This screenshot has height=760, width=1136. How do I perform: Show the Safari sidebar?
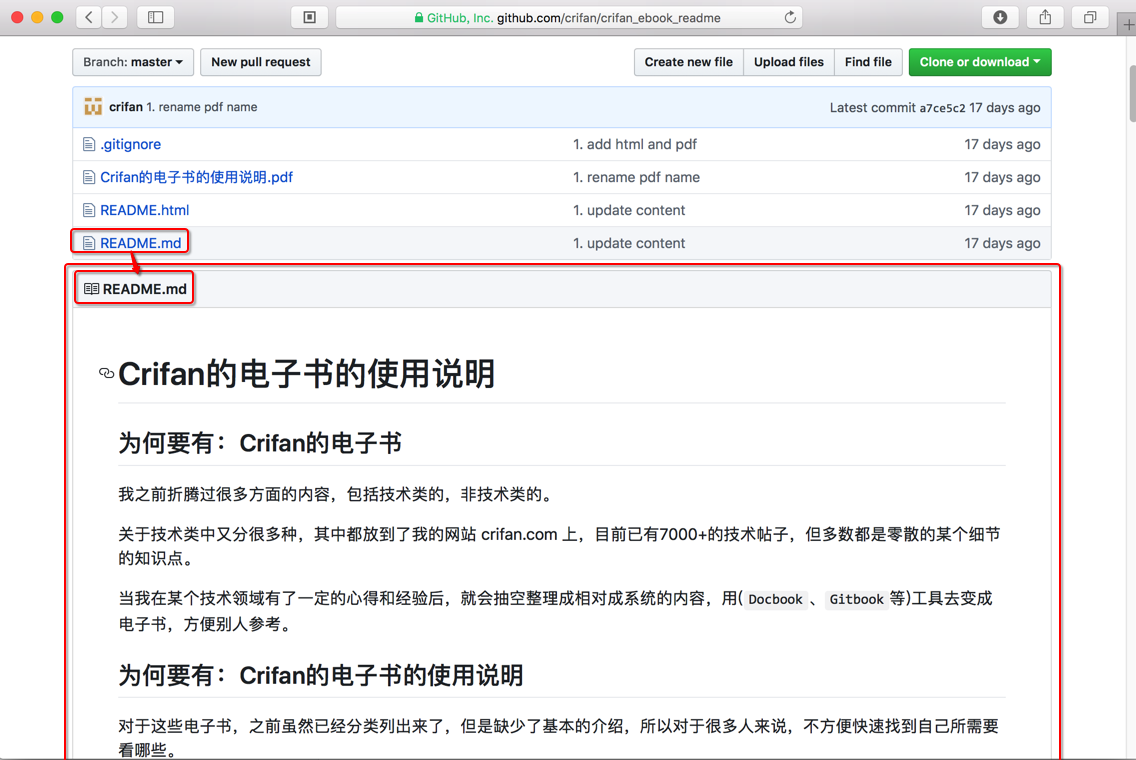click(x=155, y=17)
